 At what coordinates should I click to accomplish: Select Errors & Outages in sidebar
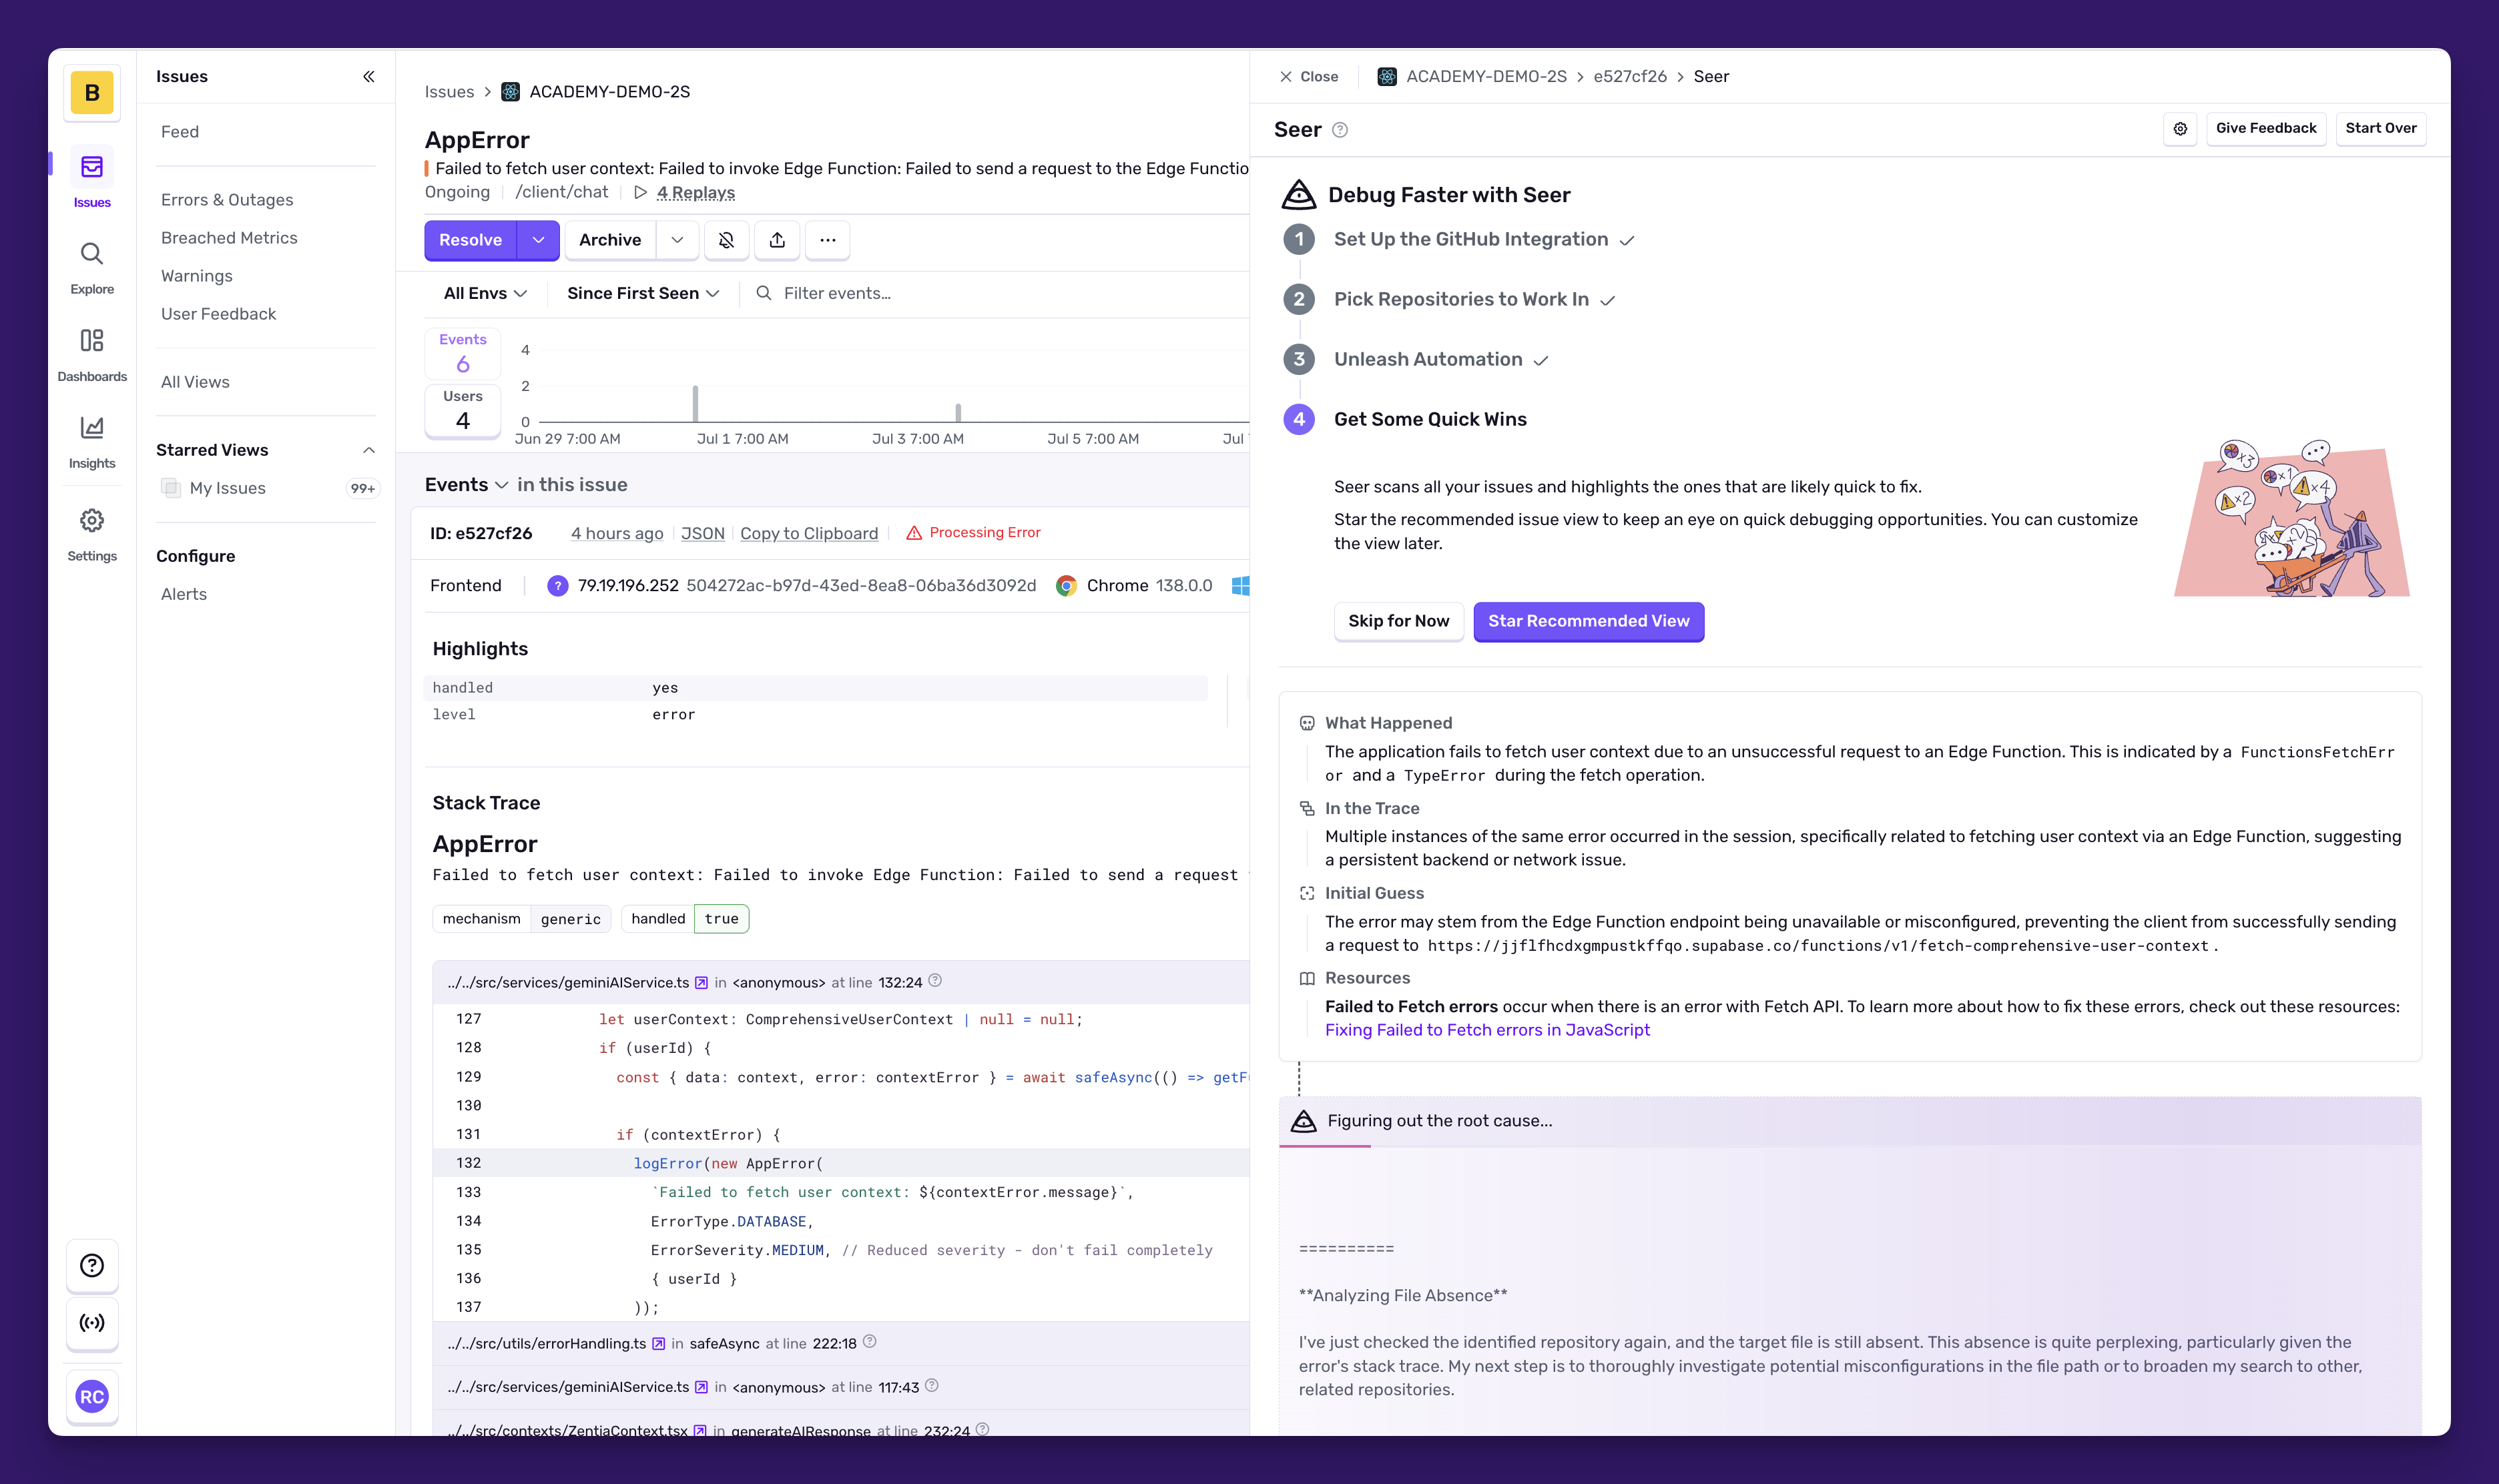[227, 200]
